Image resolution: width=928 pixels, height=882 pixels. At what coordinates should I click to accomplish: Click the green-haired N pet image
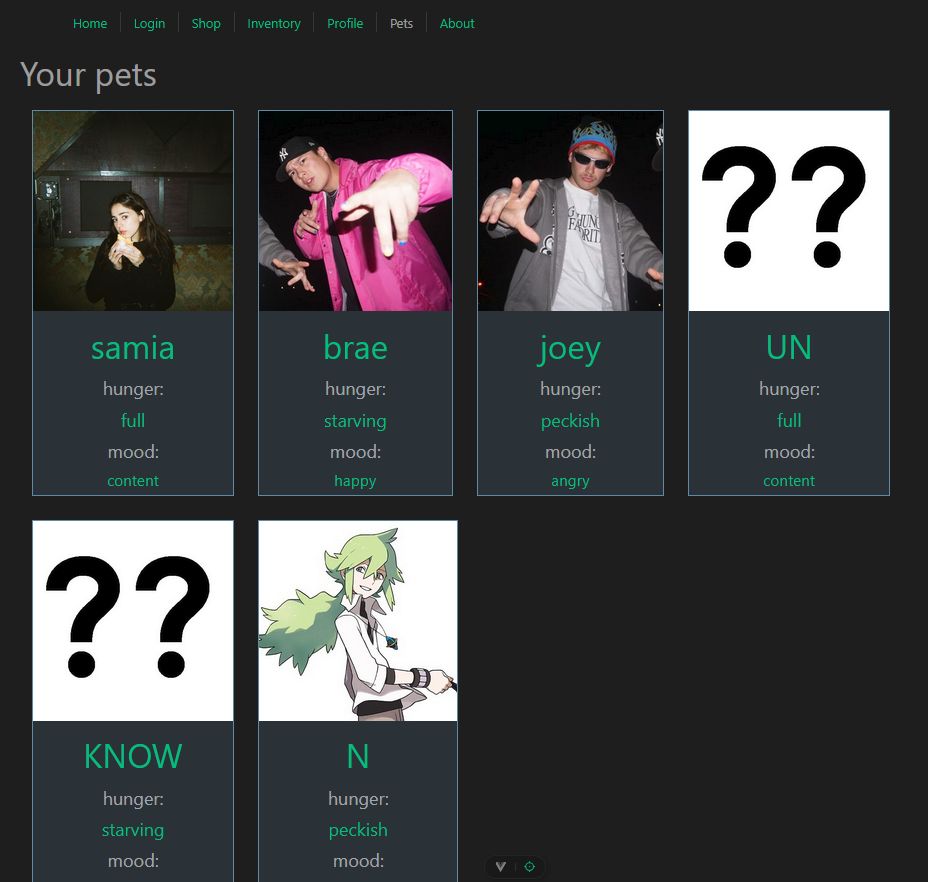pyautogui.click(x=358, y=621)
